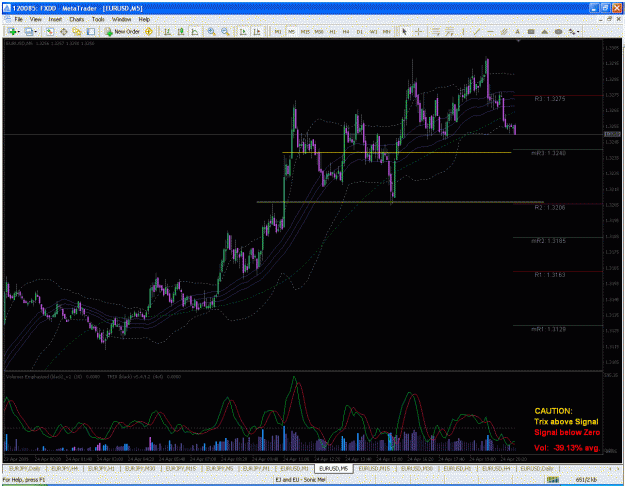Expand the Profiles dropdown arrow
625x486 pixels.
pyautogui.click(x=36, y=31)
